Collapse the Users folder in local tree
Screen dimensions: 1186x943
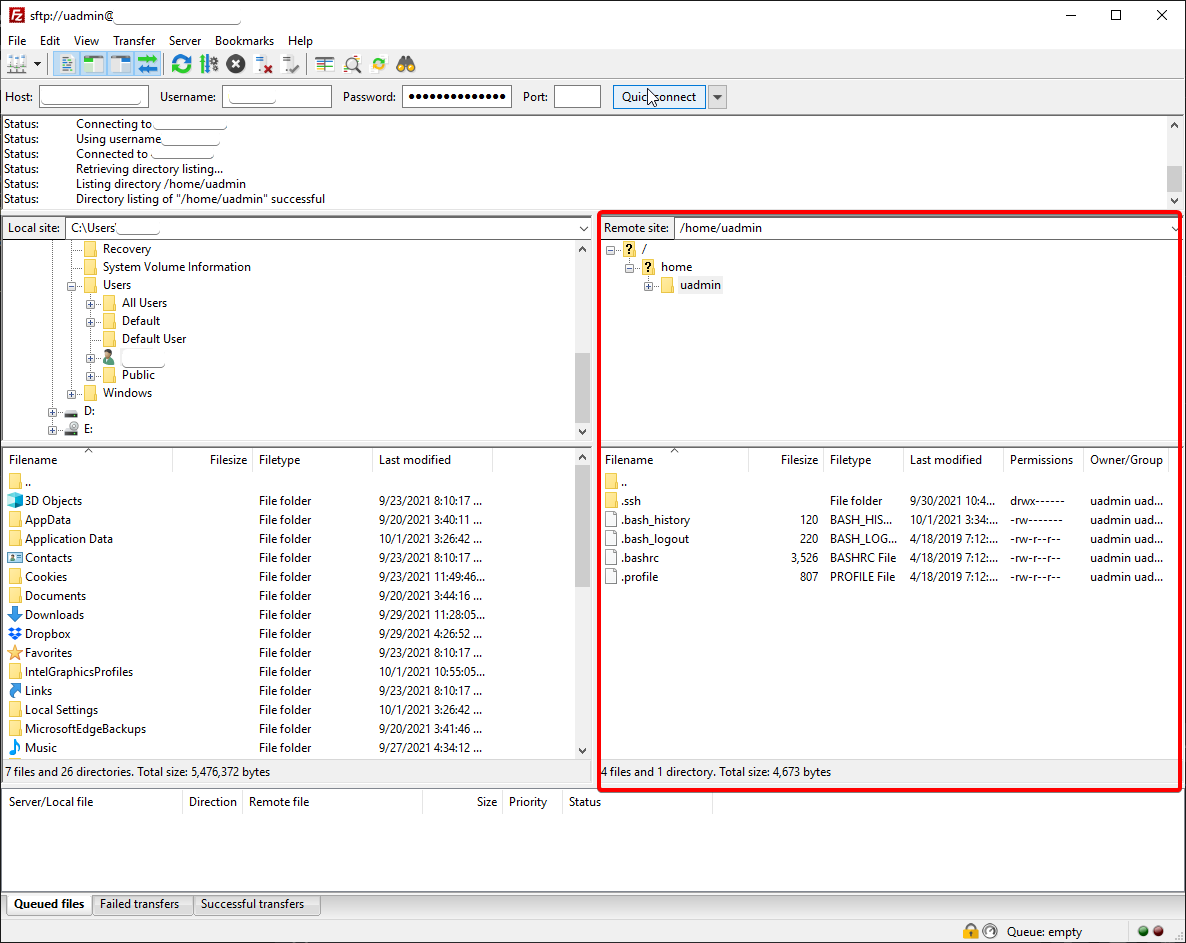pos(72,286)
